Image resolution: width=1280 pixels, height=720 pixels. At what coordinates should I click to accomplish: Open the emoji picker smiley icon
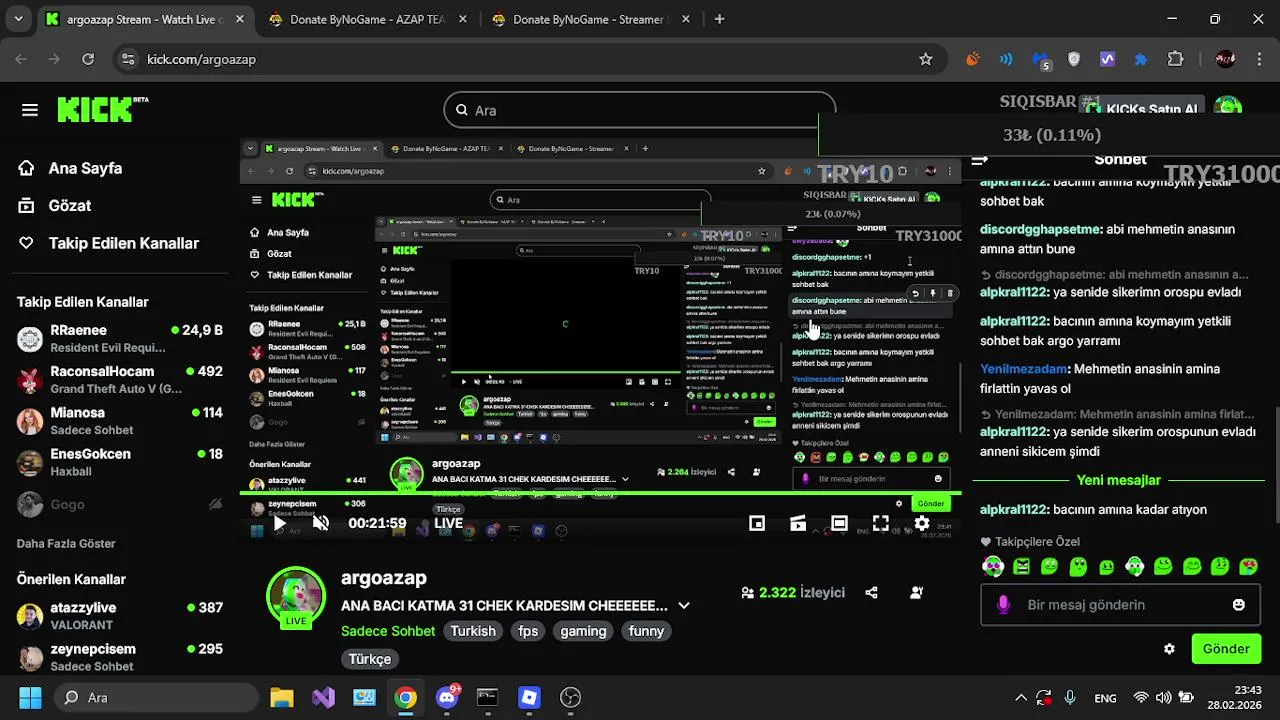coord(1239,605)
